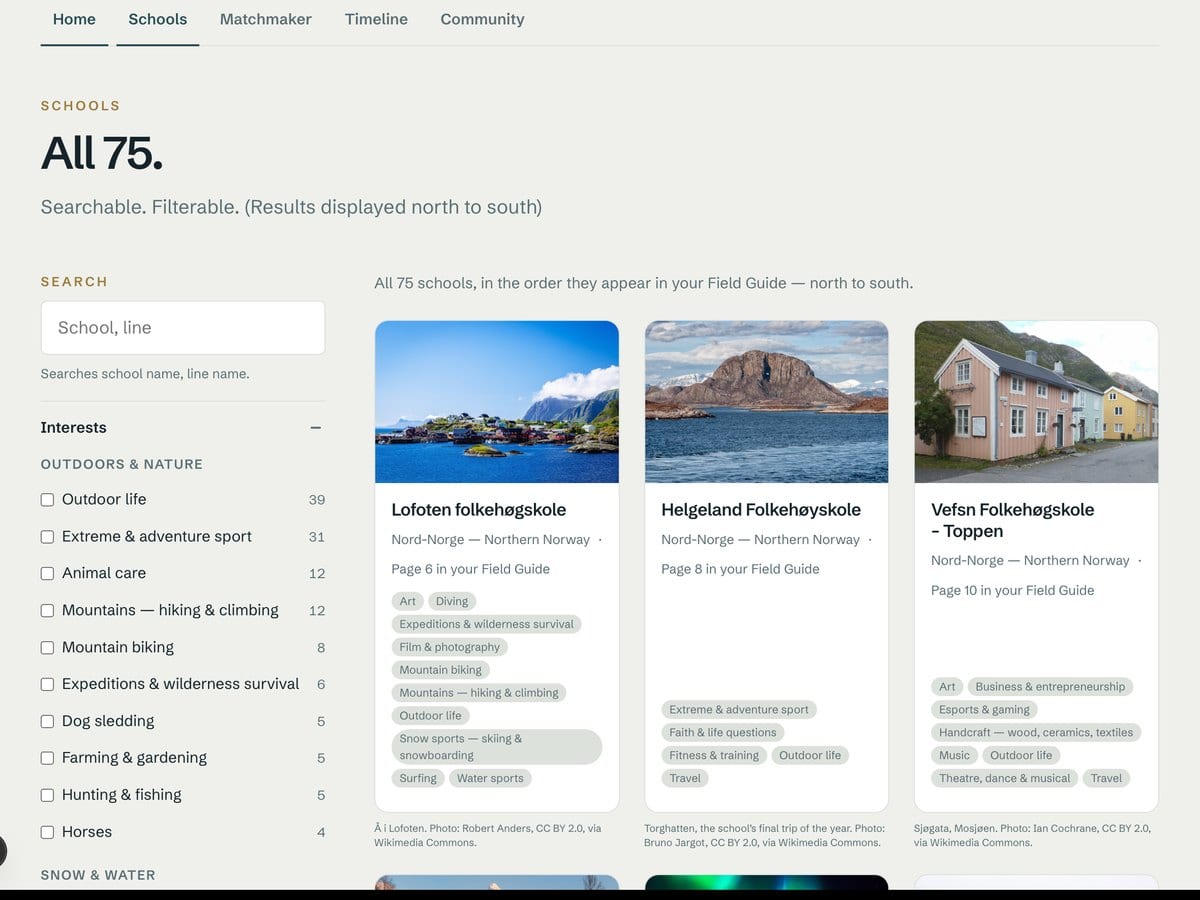The width and height of the screenshot is (1200, 900).
Task: Select the Handcraft — wood, ceramics, textiles tag
Action: (1036, 732)
